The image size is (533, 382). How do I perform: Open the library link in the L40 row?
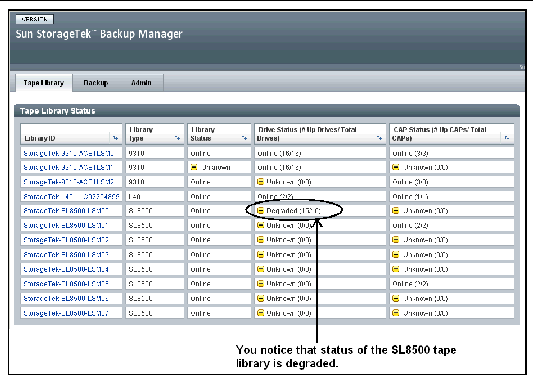pos(71,196)
